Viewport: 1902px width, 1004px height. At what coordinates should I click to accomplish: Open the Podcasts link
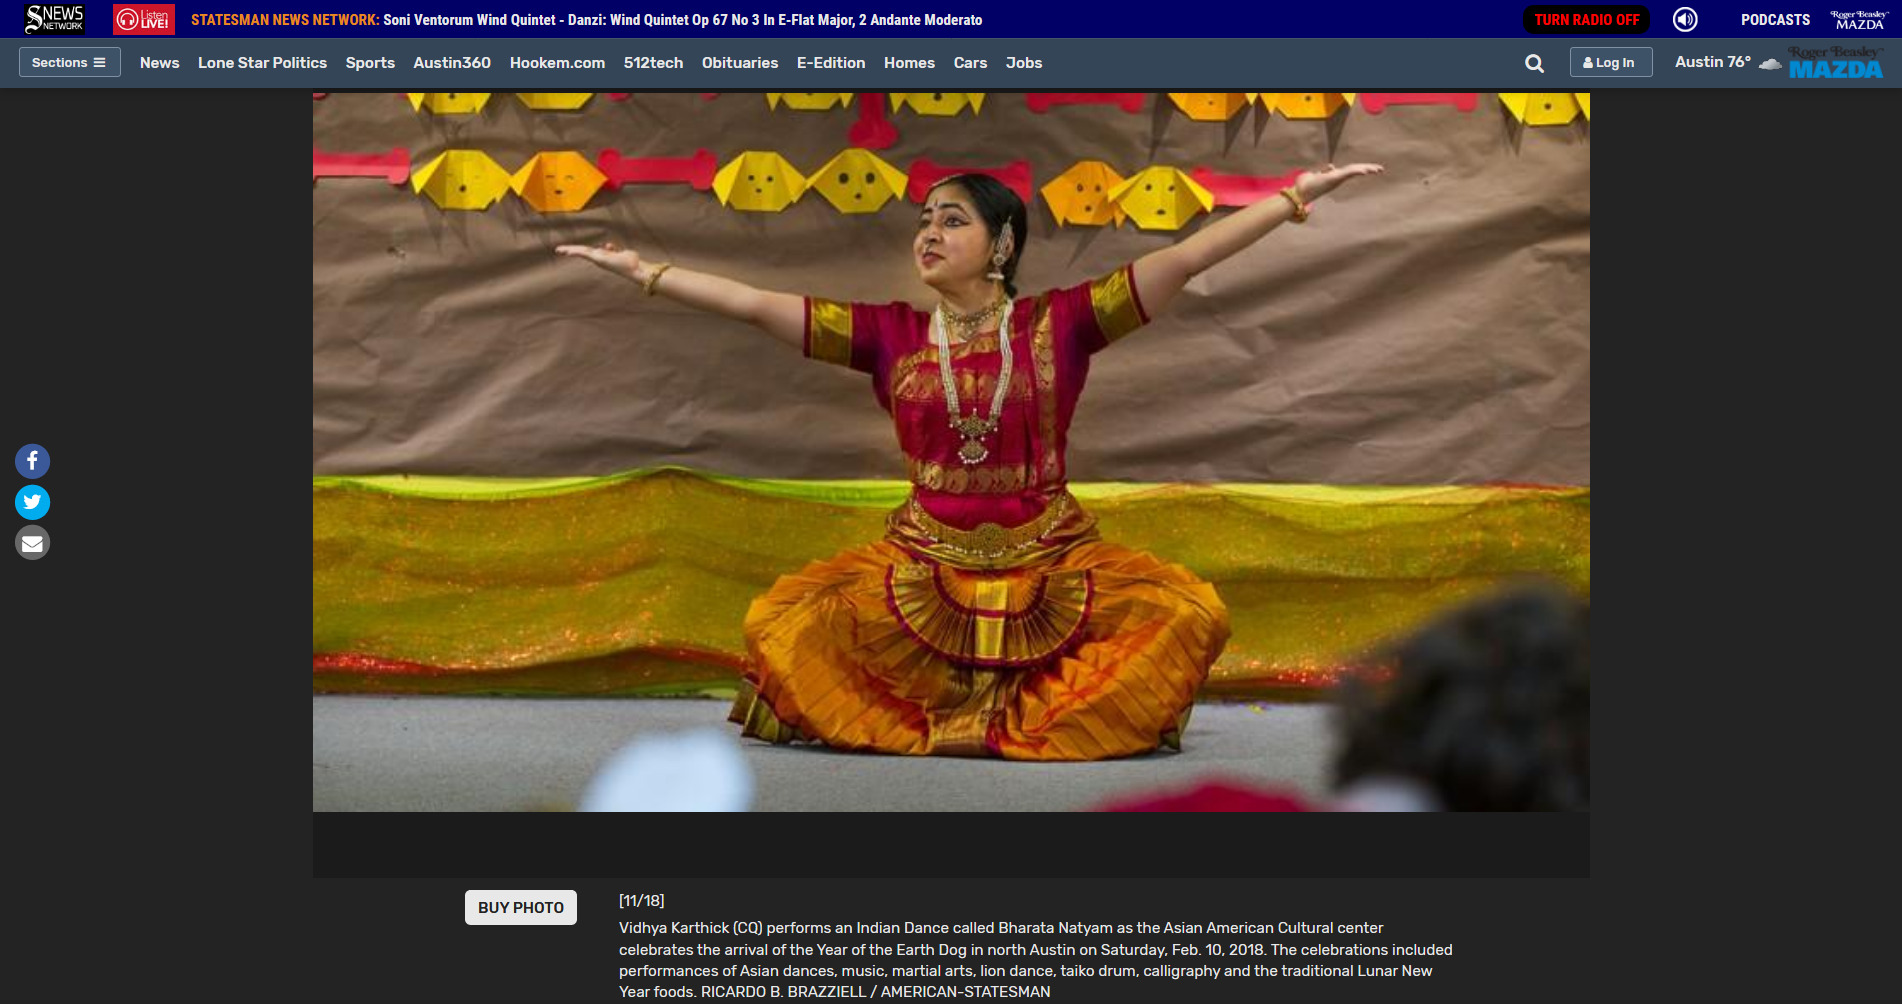click(x=1775, y=19)
